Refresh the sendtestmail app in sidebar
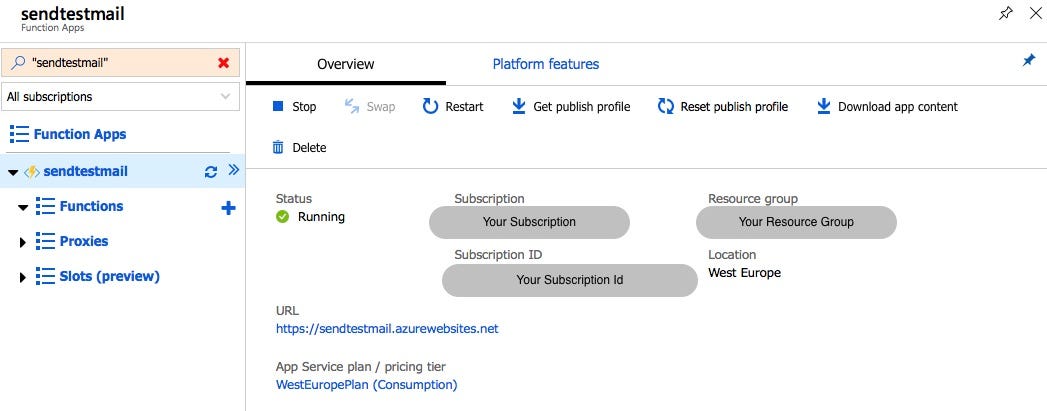The image size is (1047, 411). point(210,172)
